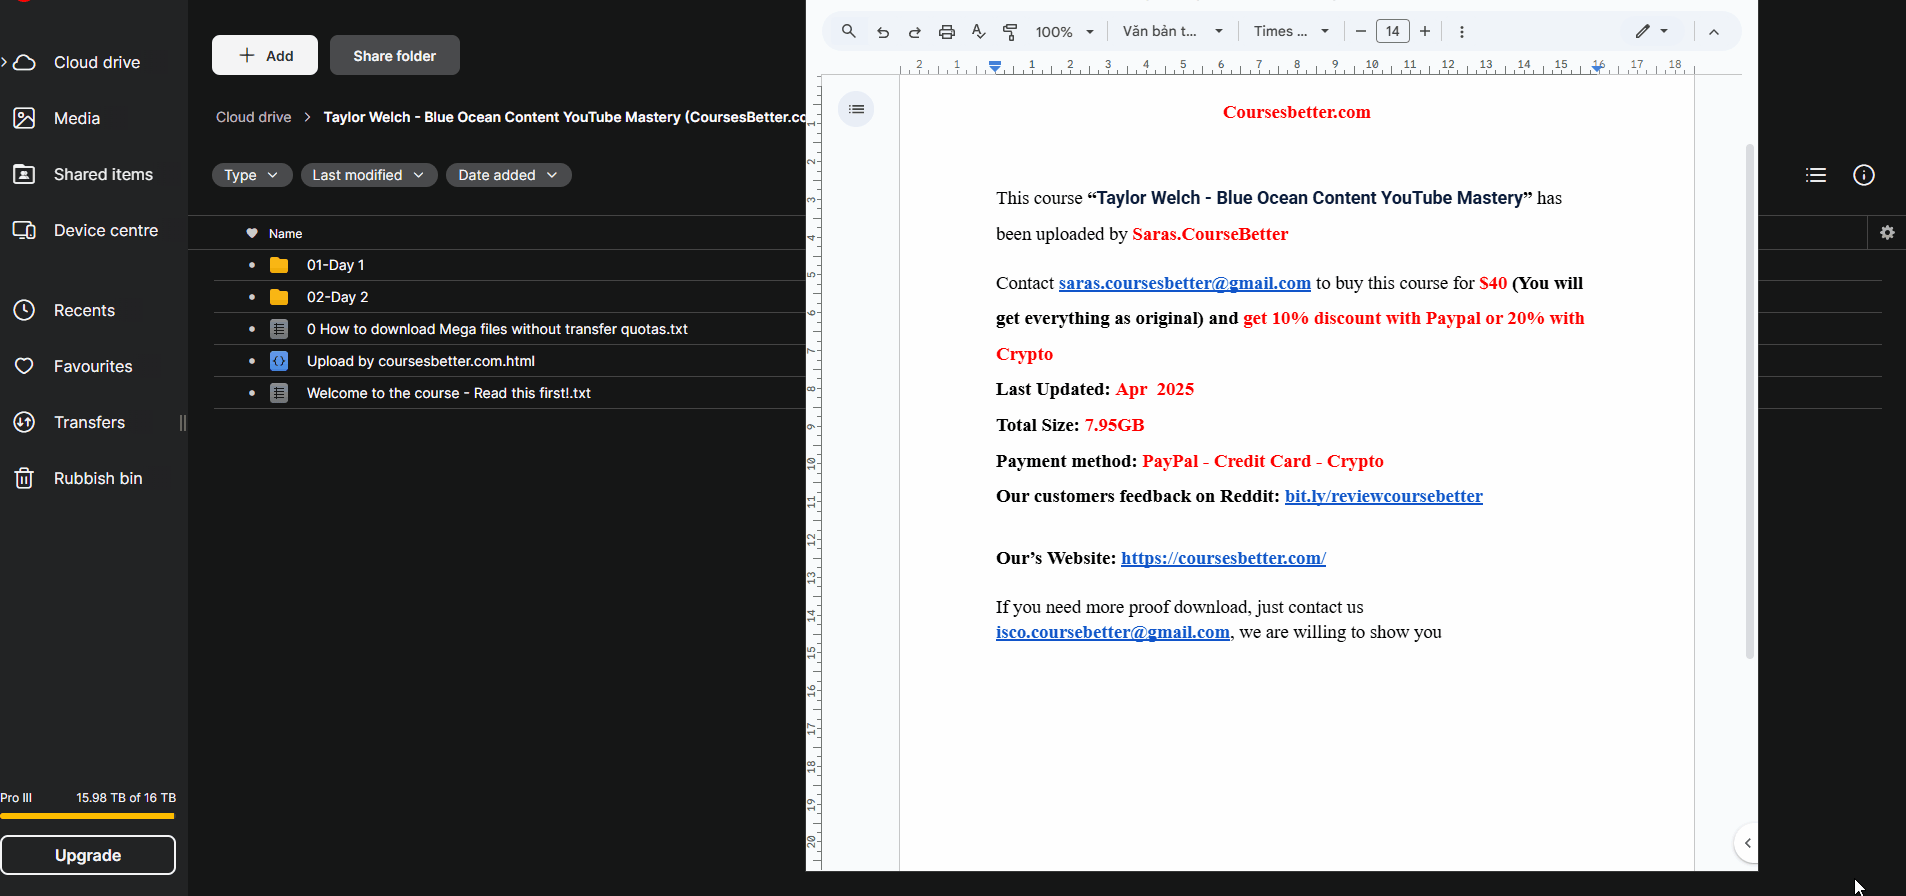Viewport: 1906px width, 896px height.
Task: Click the storage usage progress bar
Action: [x=88, y=816]
